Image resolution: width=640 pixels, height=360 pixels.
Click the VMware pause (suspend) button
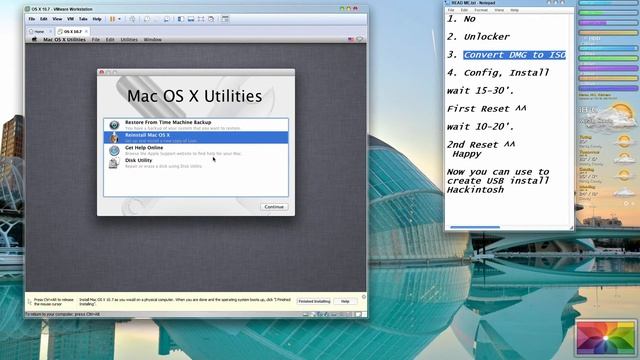[x=112, y=19]
